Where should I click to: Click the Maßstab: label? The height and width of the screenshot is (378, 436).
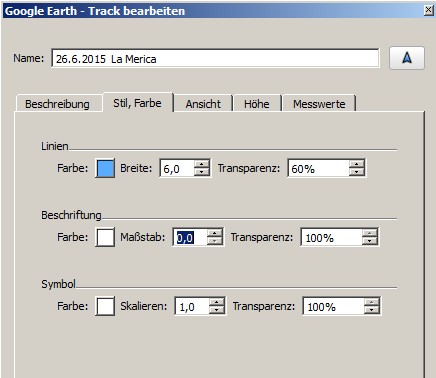143,237
